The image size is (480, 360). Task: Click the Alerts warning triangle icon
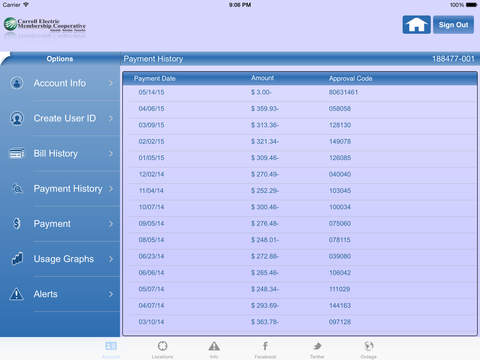(x=16, y=294)
